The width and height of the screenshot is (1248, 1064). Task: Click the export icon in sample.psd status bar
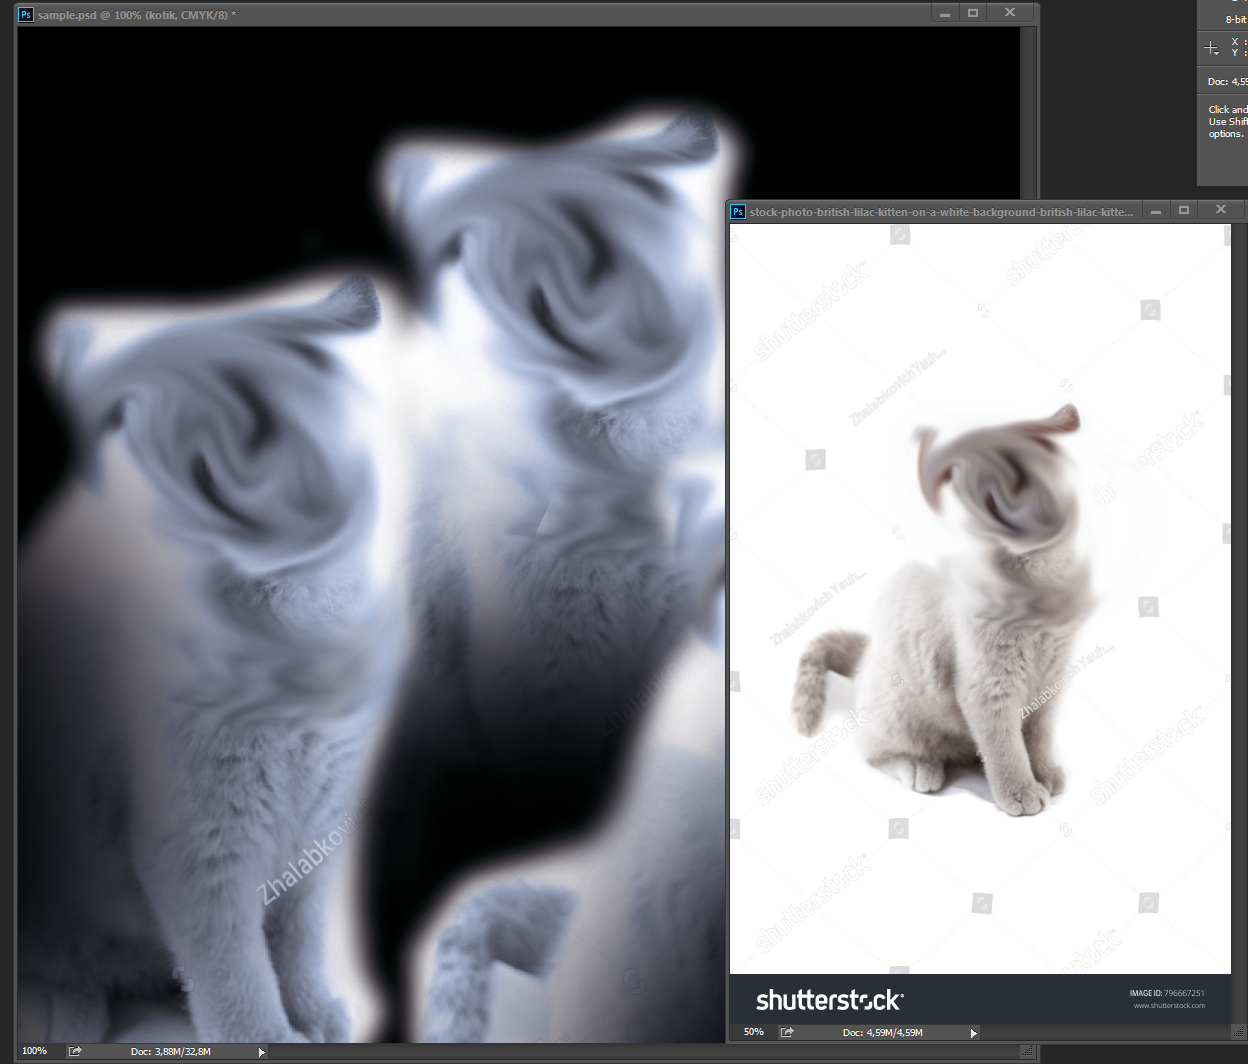coord(75,1051)
